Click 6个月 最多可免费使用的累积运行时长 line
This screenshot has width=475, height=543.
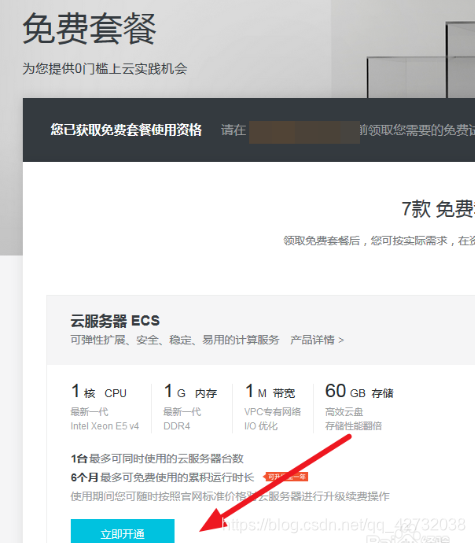[162, 477]
